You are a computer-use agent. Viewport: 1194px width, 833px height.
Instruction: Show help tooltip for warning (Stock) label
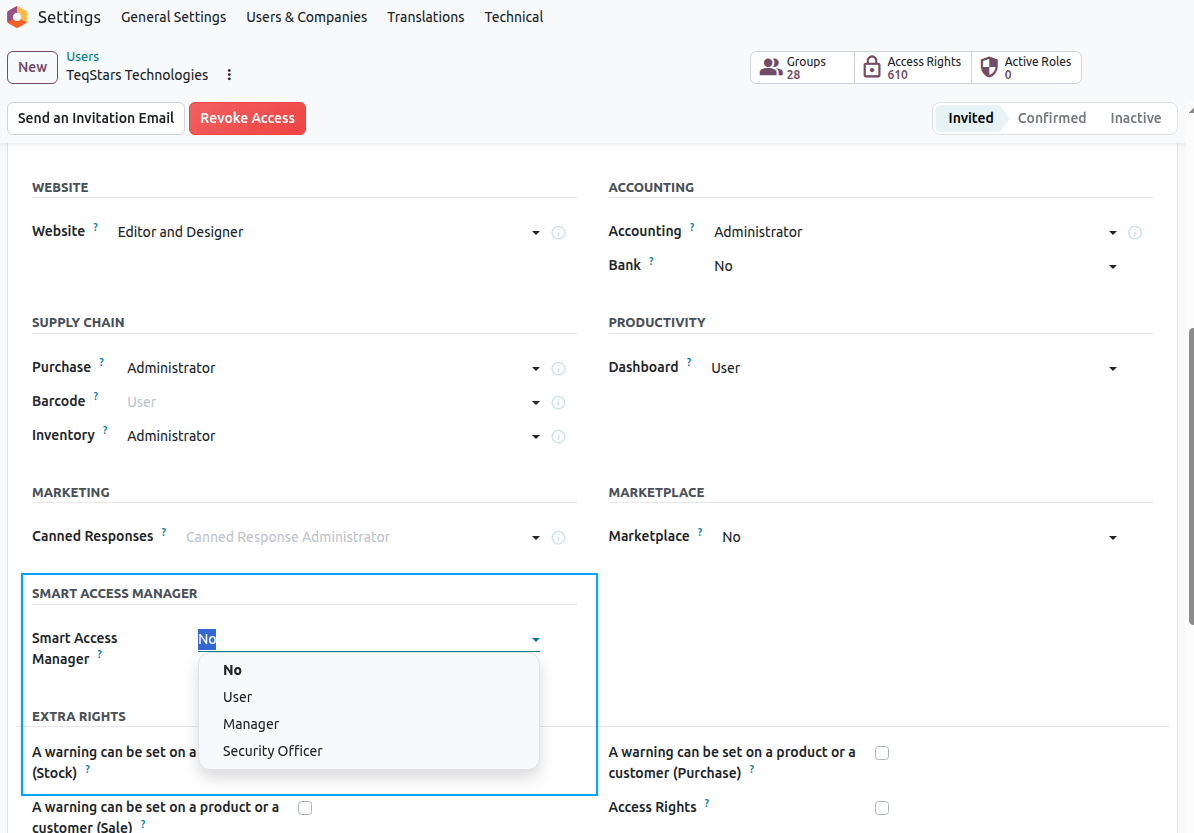tap(88, 769)
